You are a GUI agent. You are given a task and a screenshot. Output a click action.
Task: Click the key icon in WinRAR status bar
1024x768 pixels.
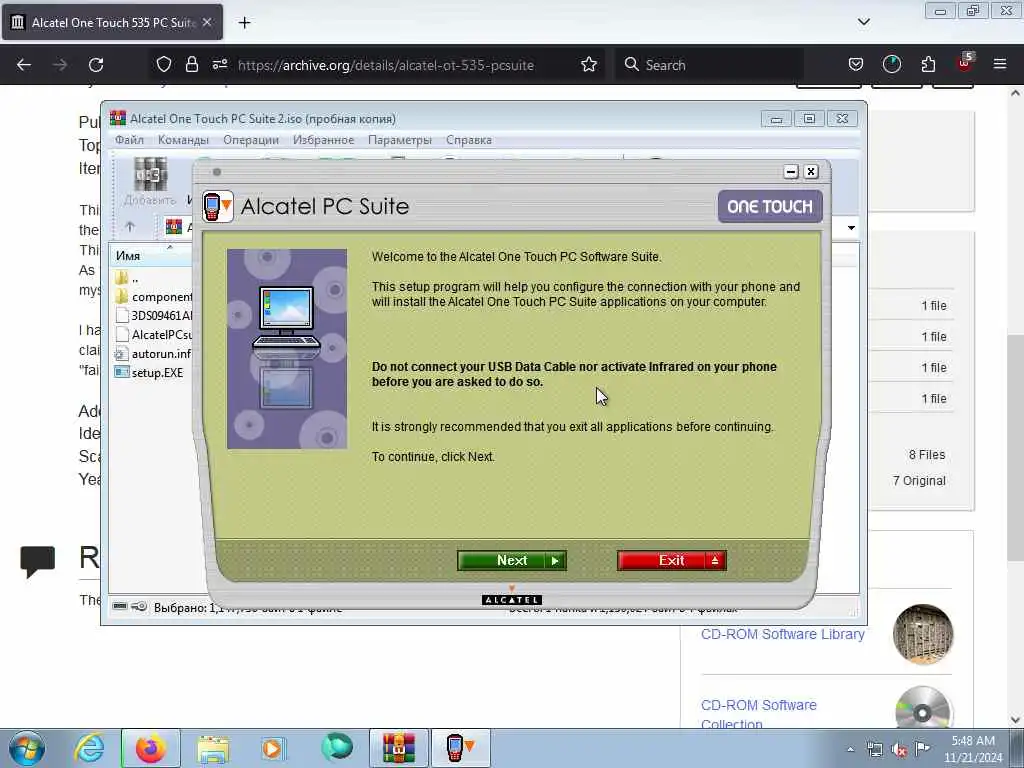[x=138, y=607]
